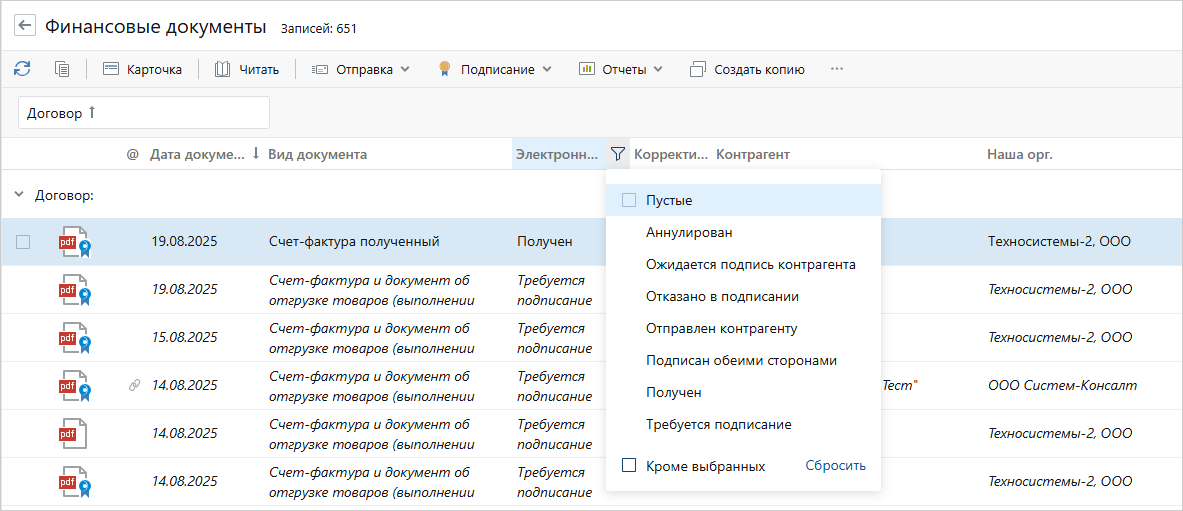Viewport: 1183px width, 511px height.
Task: Enable the Кроме выбранных checkbox
Action: click(x=629, y=465)
